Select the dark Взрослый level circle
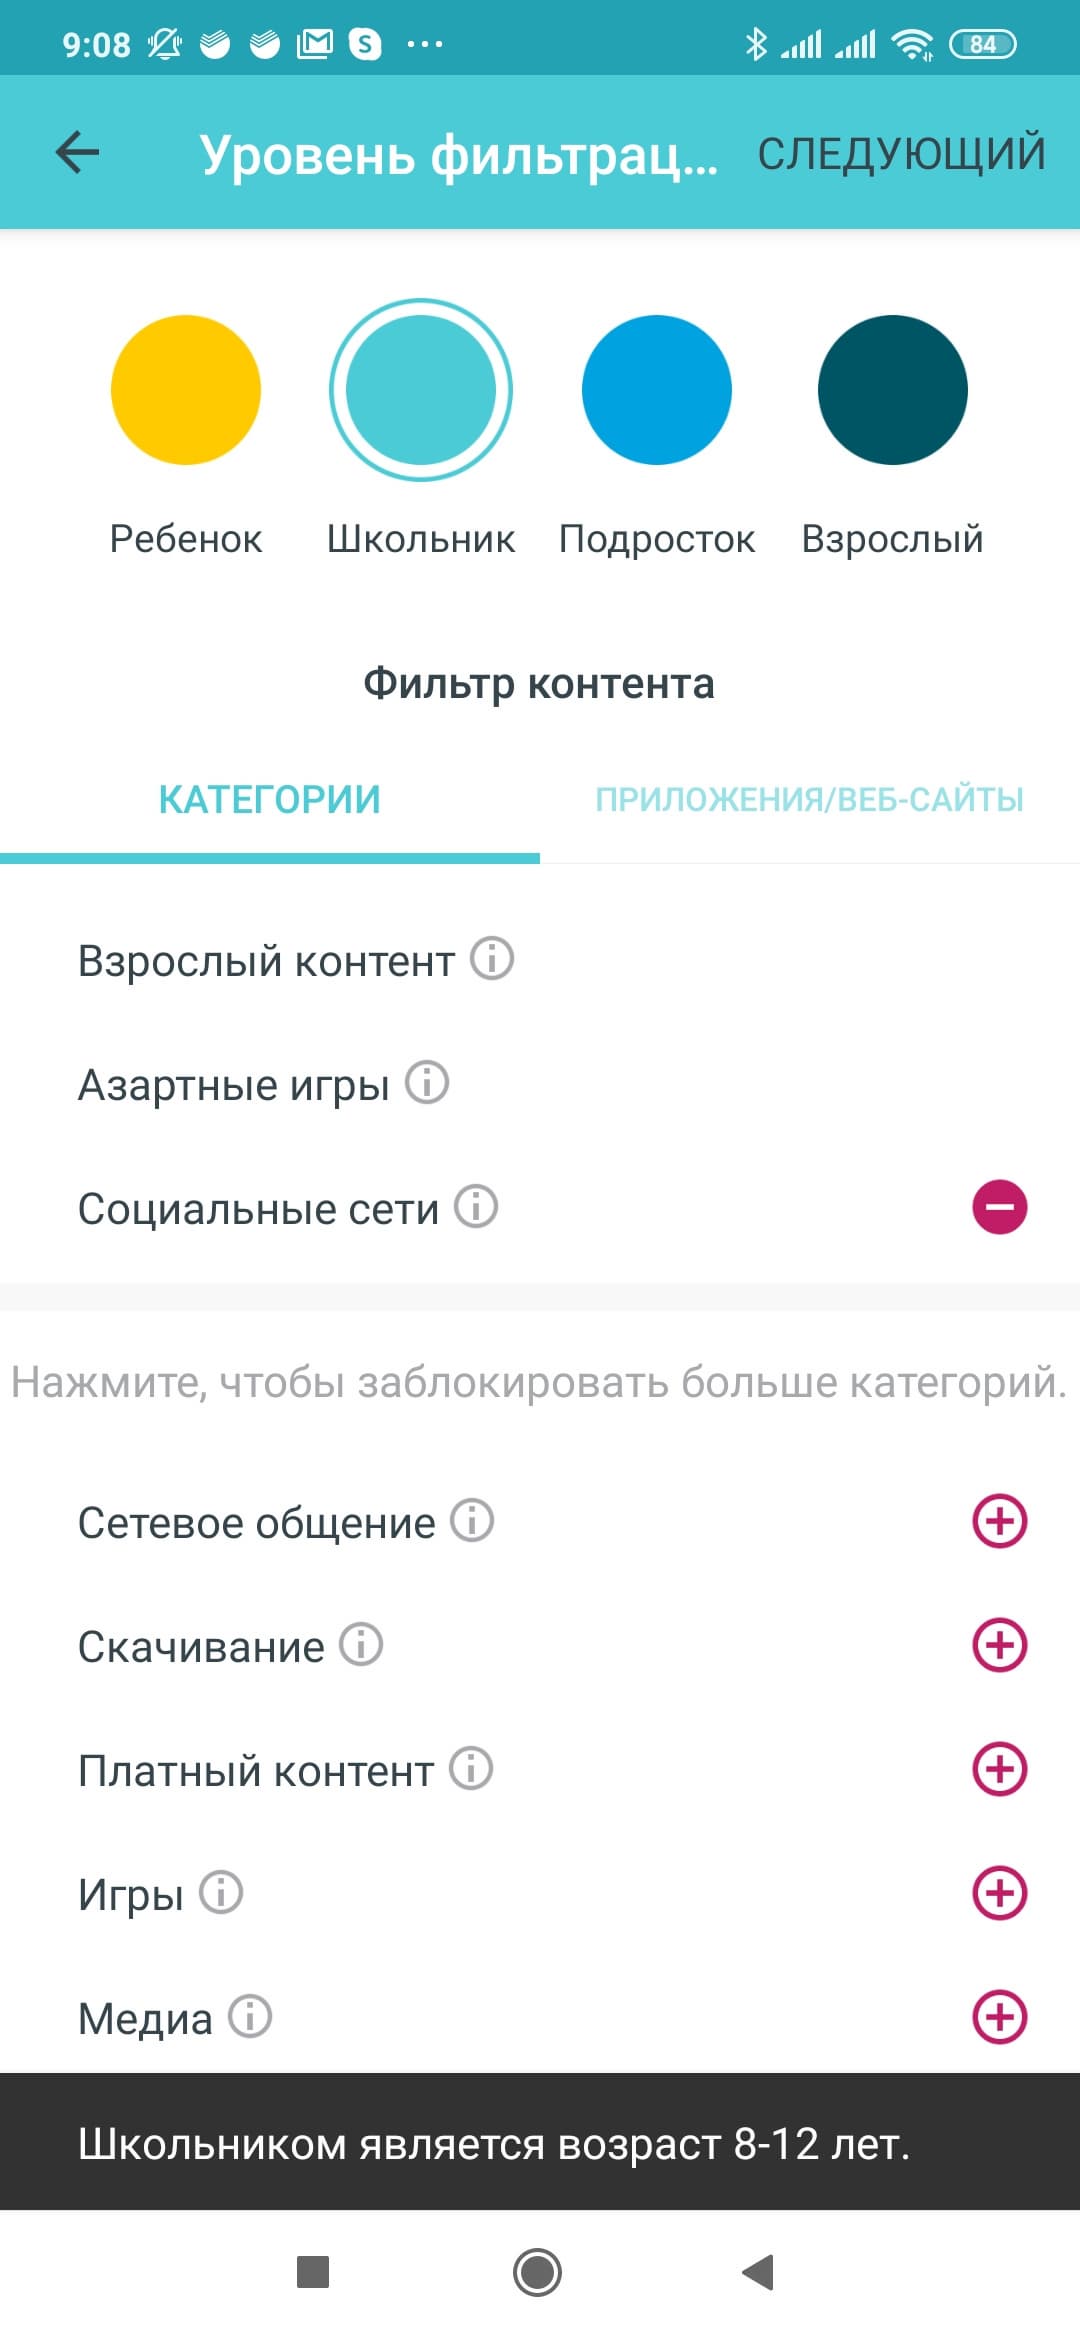Viewport: 1080px width, 2340px height. pos(893,390)
